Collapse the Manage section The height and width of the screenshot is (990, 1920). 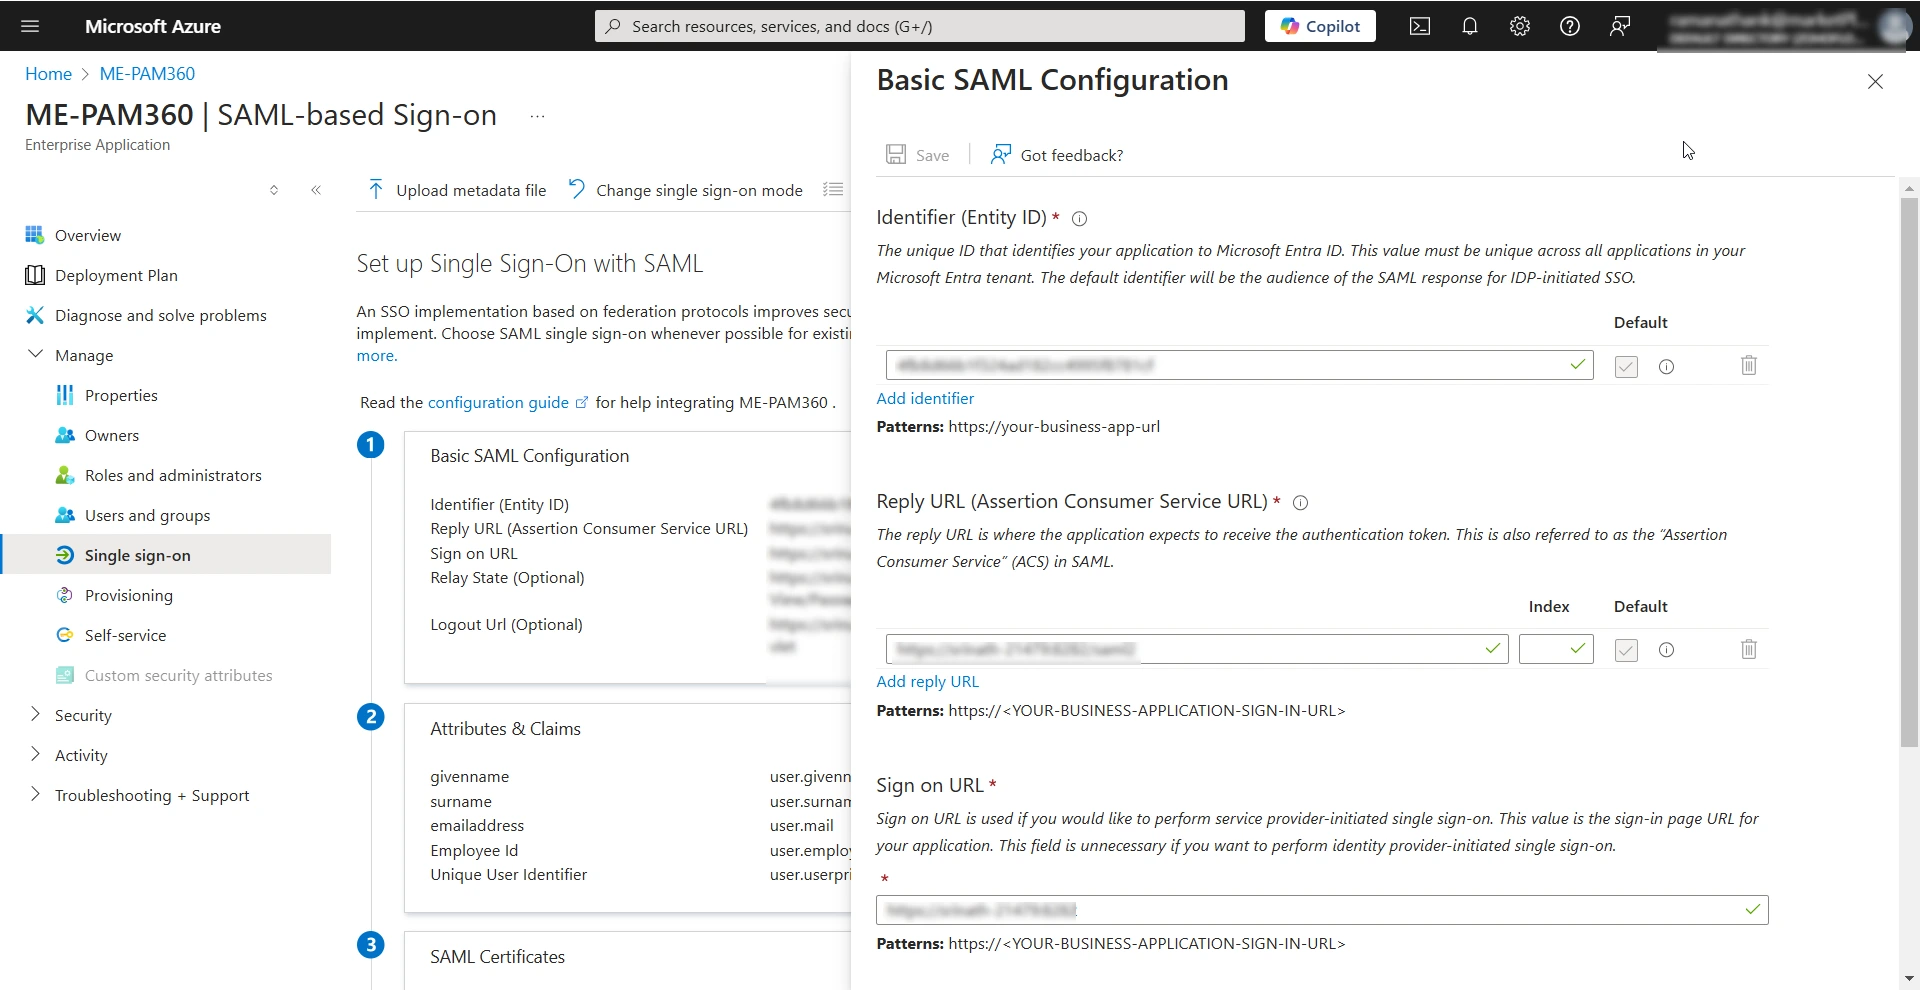(x=36, y=354)
